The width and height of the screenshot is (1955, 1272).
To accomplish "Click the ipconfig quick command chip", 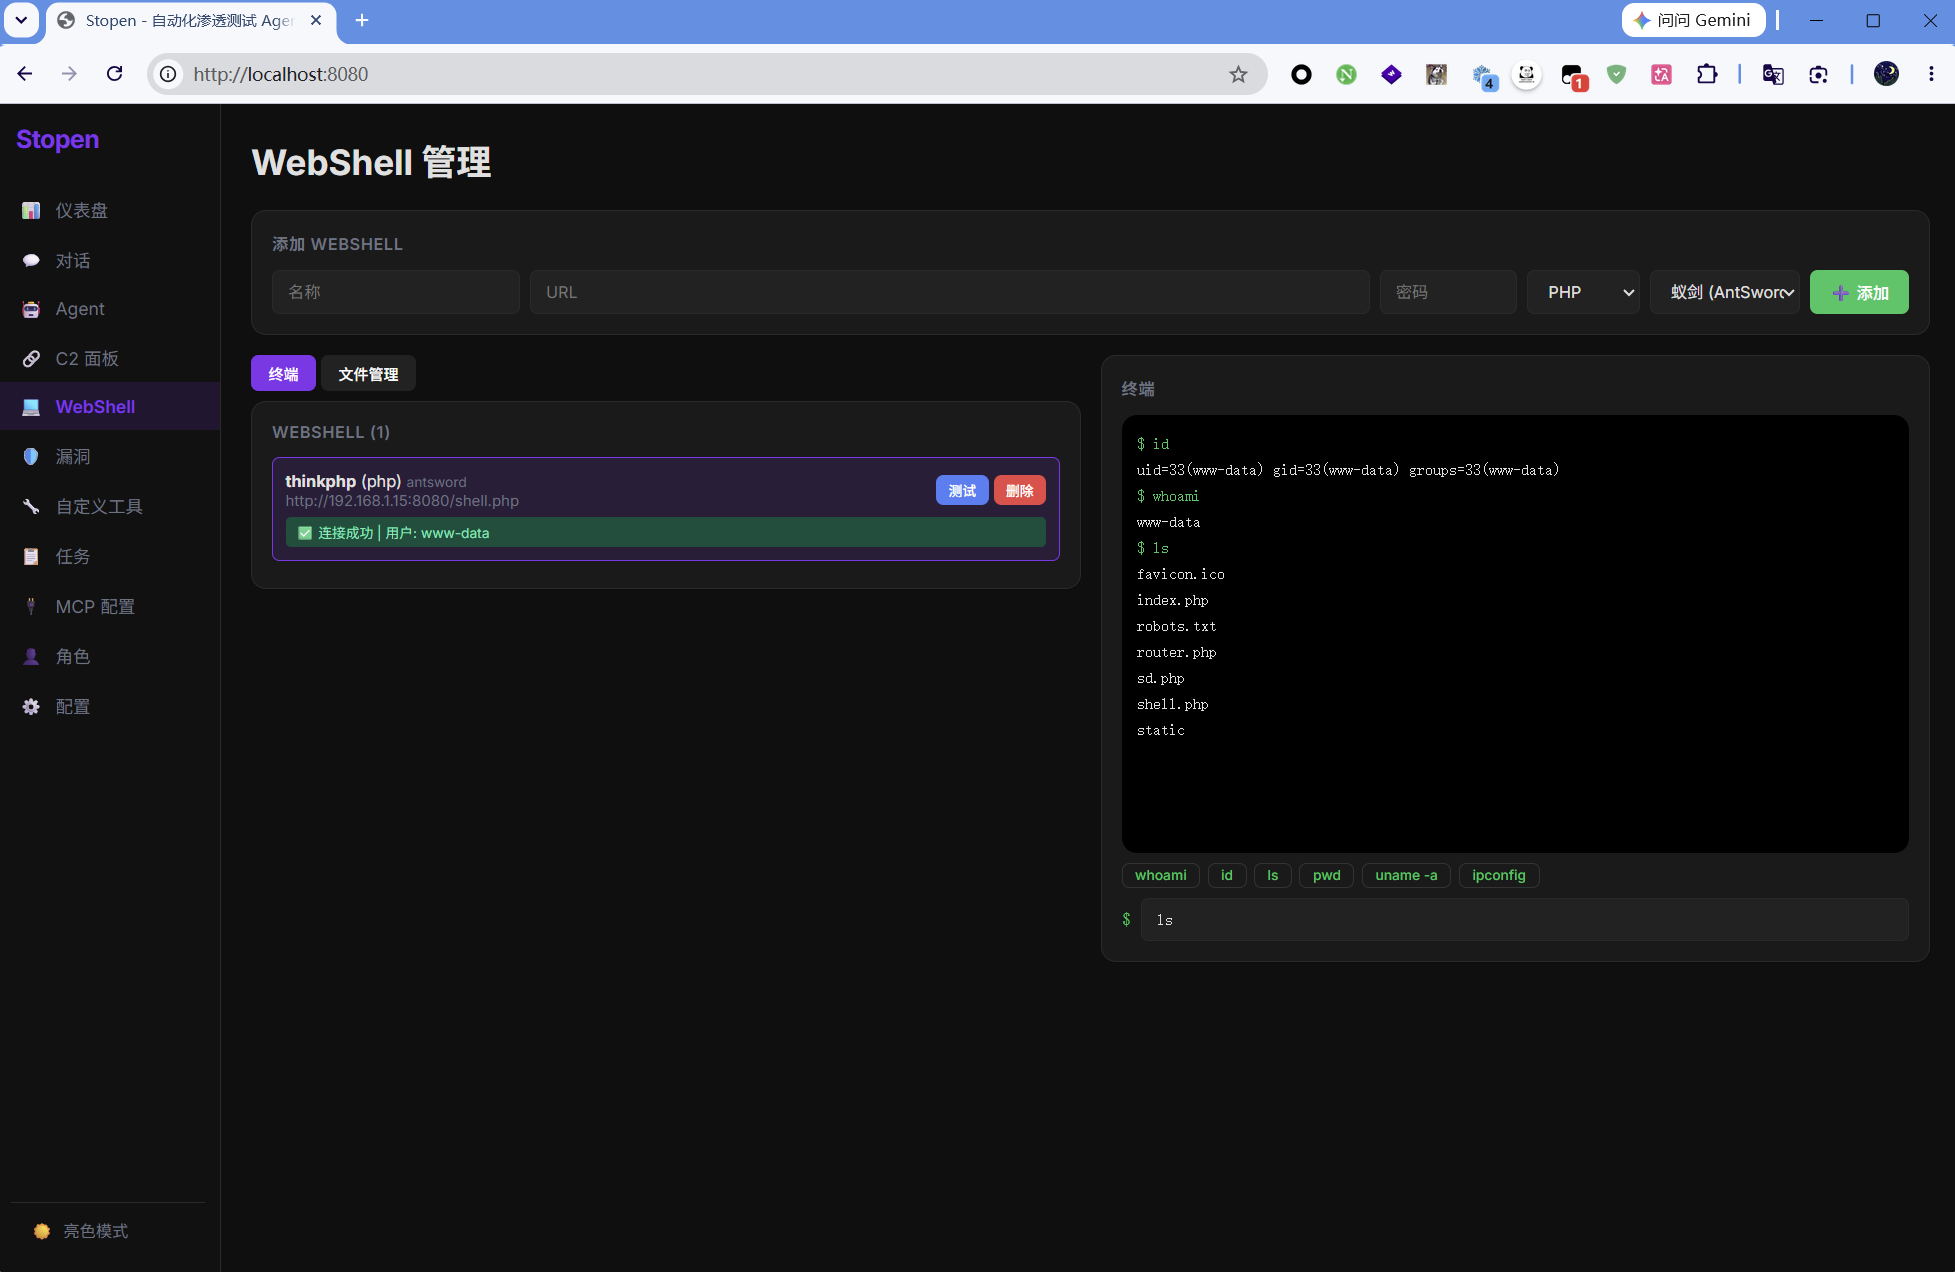I will pos(1499,875).
